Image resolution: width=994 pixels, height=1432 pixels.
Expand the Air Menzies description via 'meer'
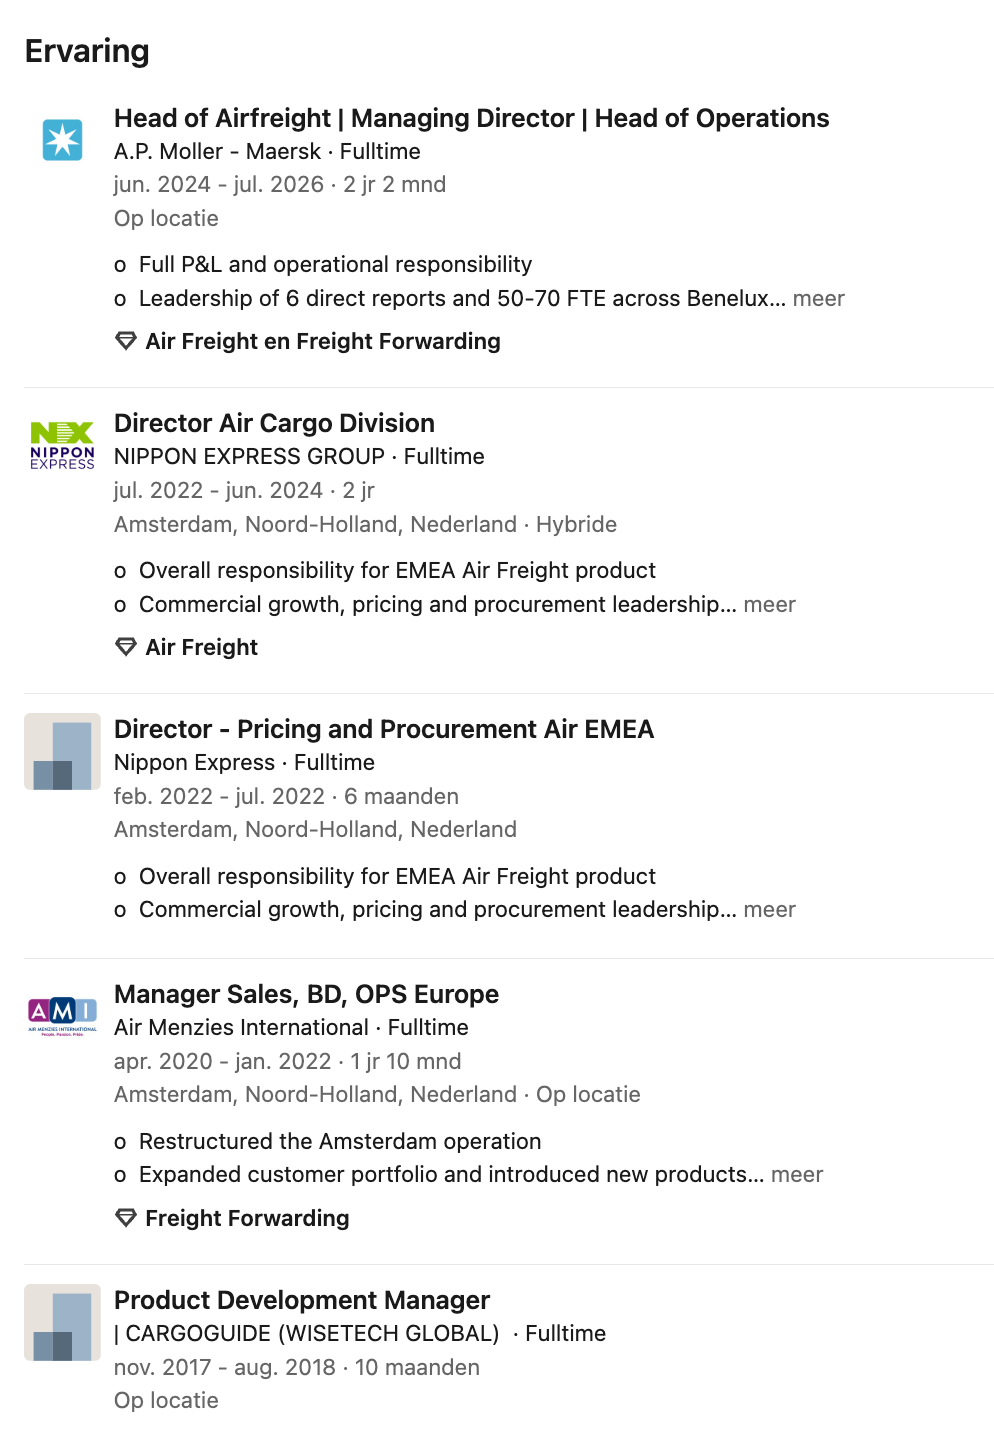click(796, 1174)
